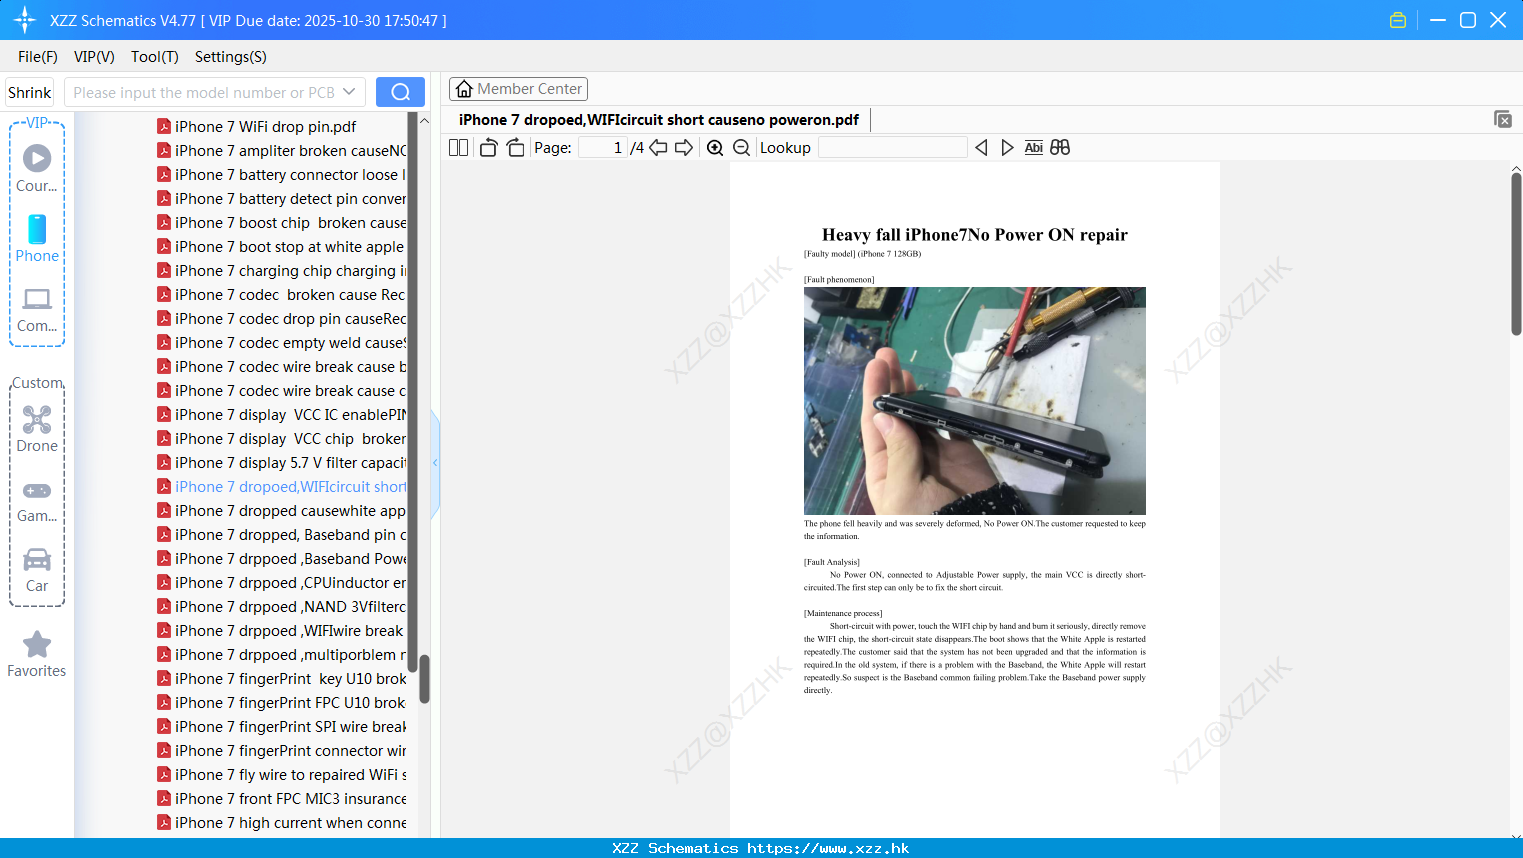Click the XZZ app logo in title bar
Viewport: 1523px width, 858px height.
pos(24,20)
